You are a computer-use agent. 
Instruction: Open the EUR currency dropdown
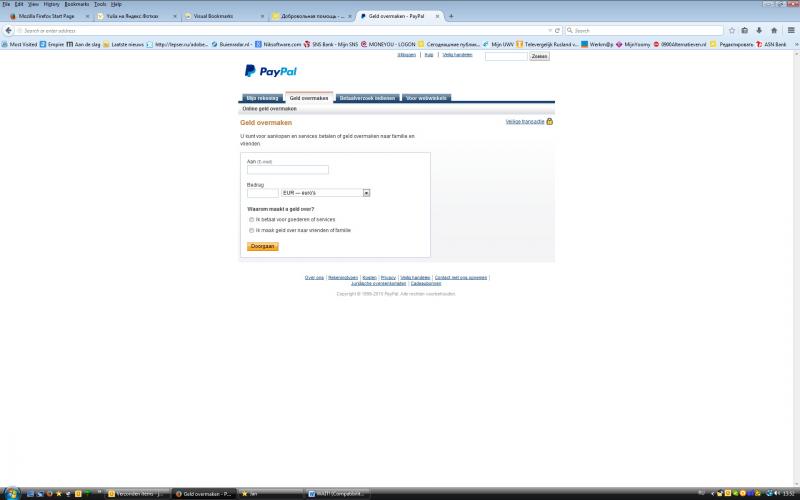[x=326, y=193]
